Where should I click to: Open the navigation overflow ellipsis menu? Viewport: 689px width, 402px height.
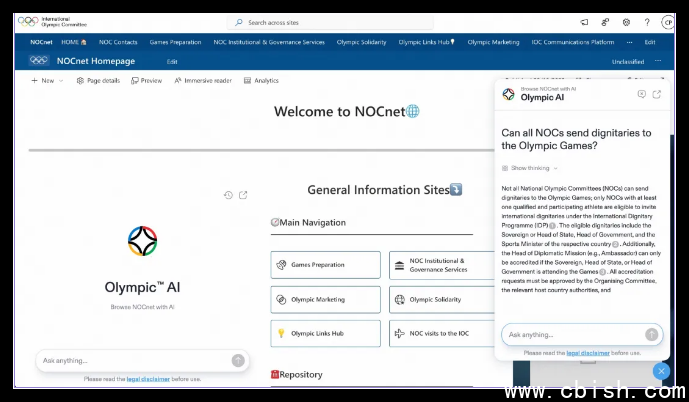pyautogui.click(x=629, y=42)
